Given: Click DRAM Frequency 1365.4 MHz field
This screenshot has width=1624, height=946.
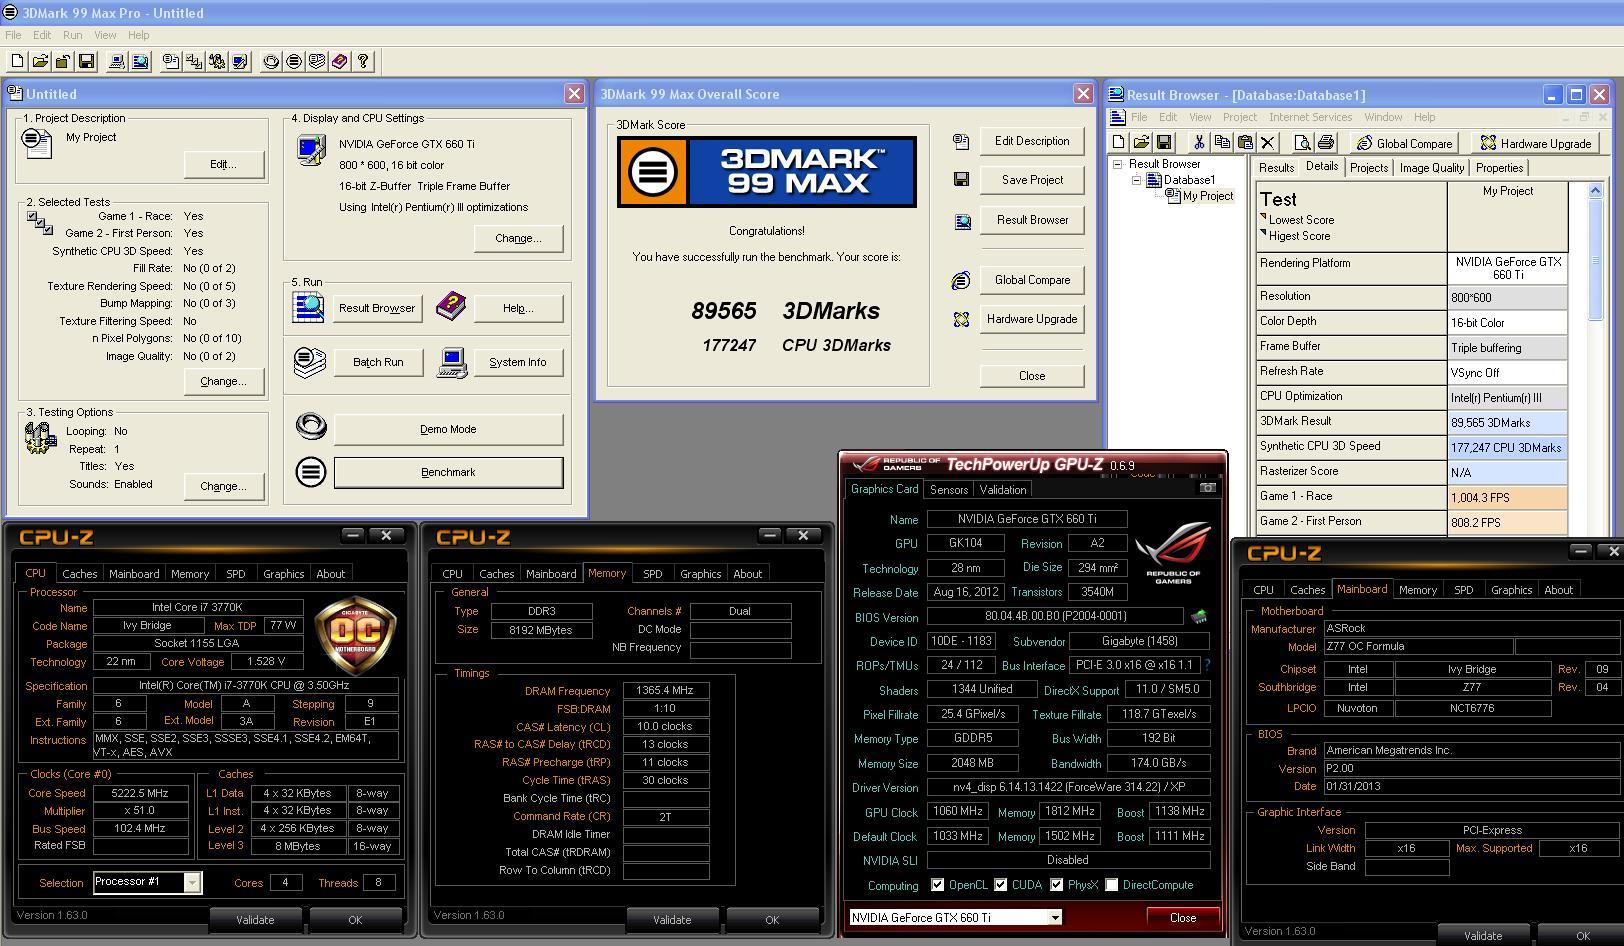Looking at the screenshot, I should point(665,690).
